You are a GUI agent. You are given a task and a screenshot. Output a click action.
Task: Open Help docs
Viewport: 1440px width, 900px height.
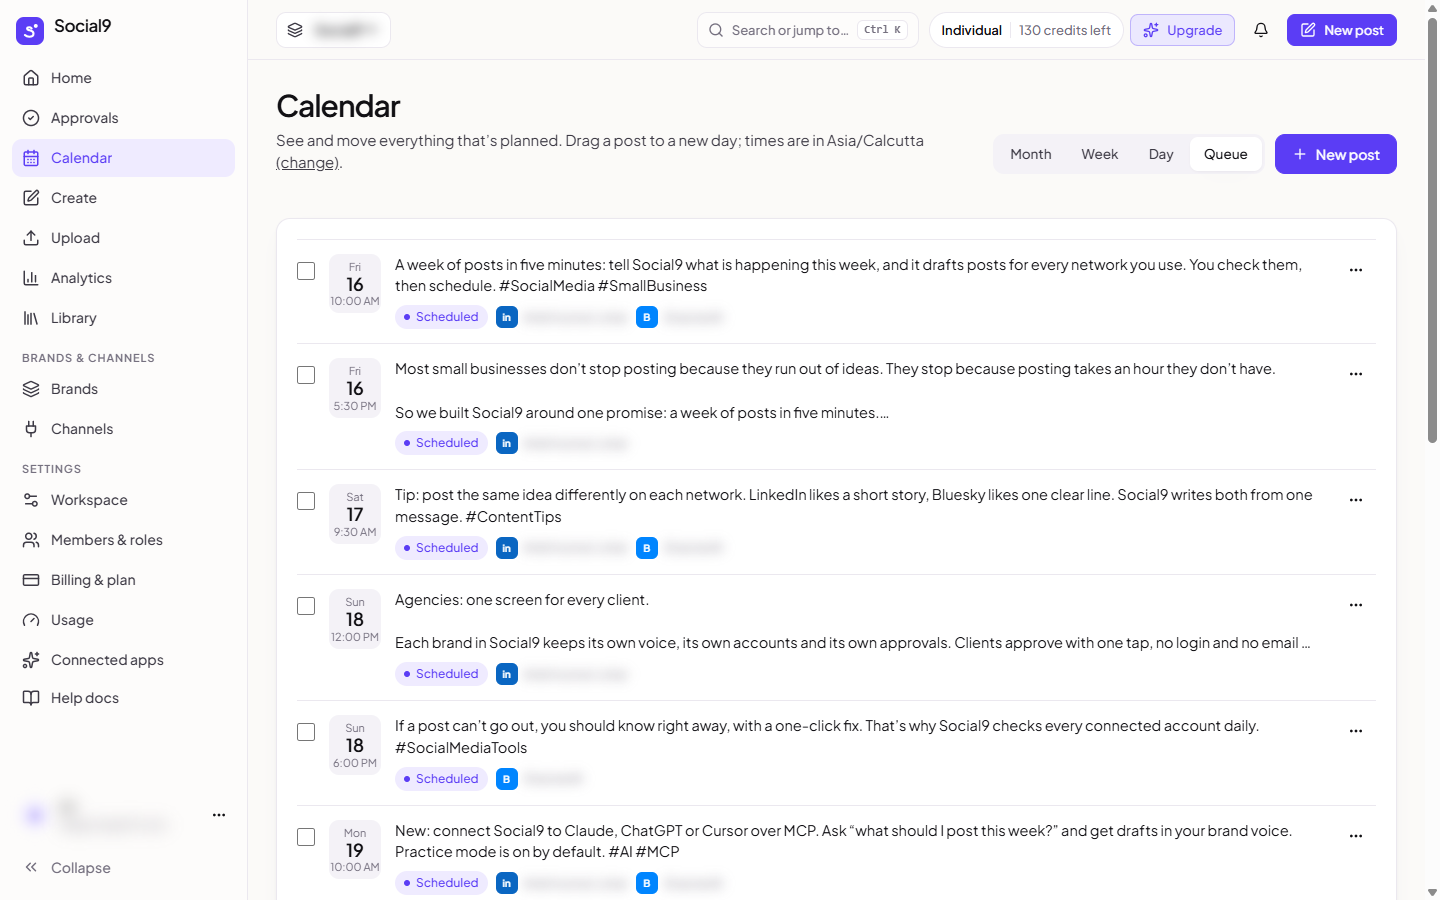123,698
